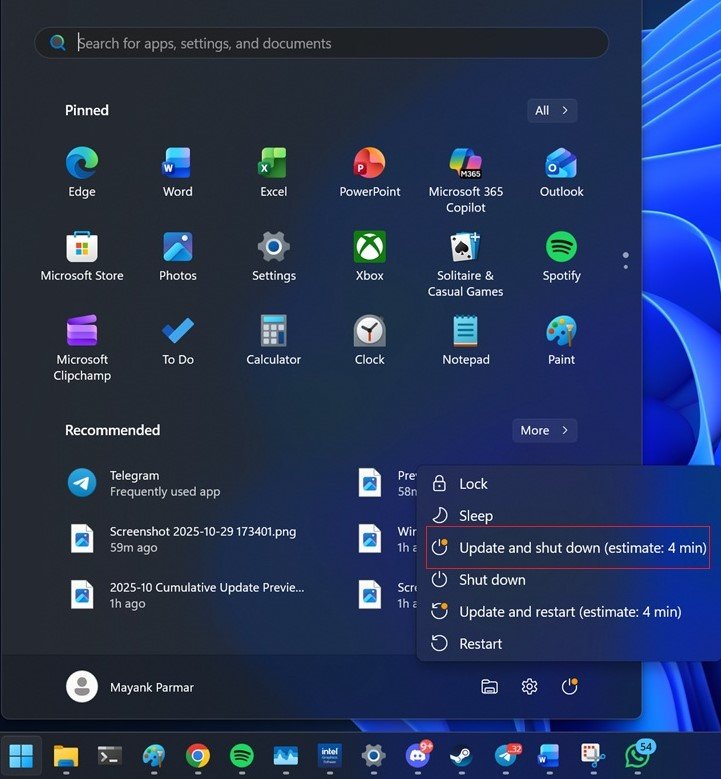Open the Calculator app

pyautogui.click(x=273, y=340)
